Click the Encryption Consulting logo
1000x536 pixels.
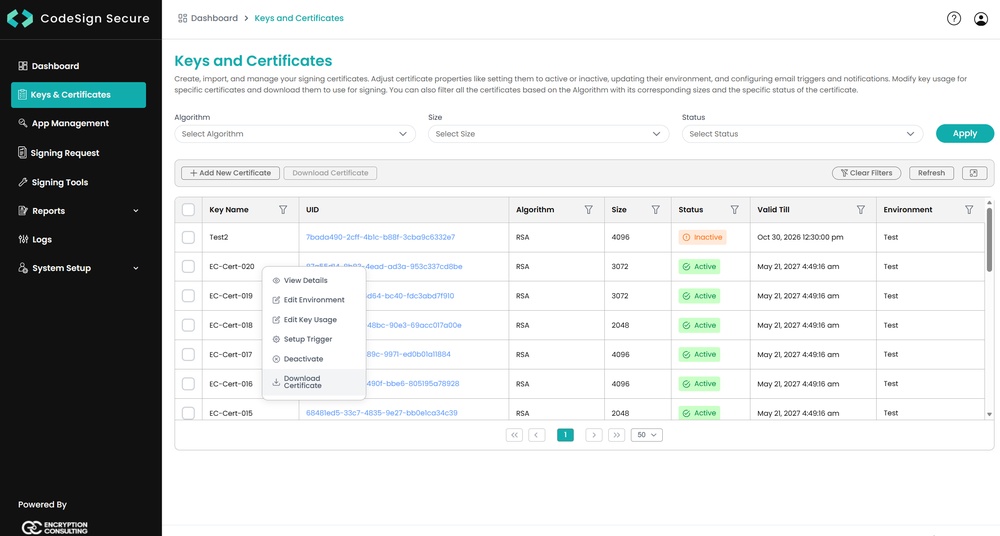[54, 528]
